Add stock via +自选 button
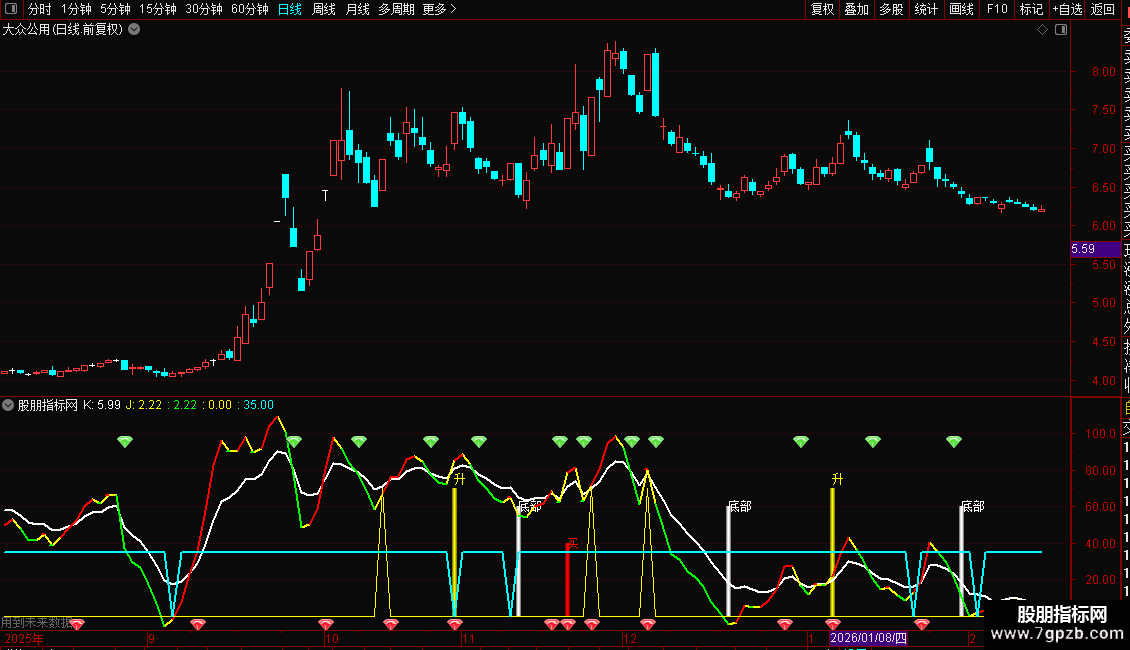This screenshot has width=1130, height=650. (1067, 10)
